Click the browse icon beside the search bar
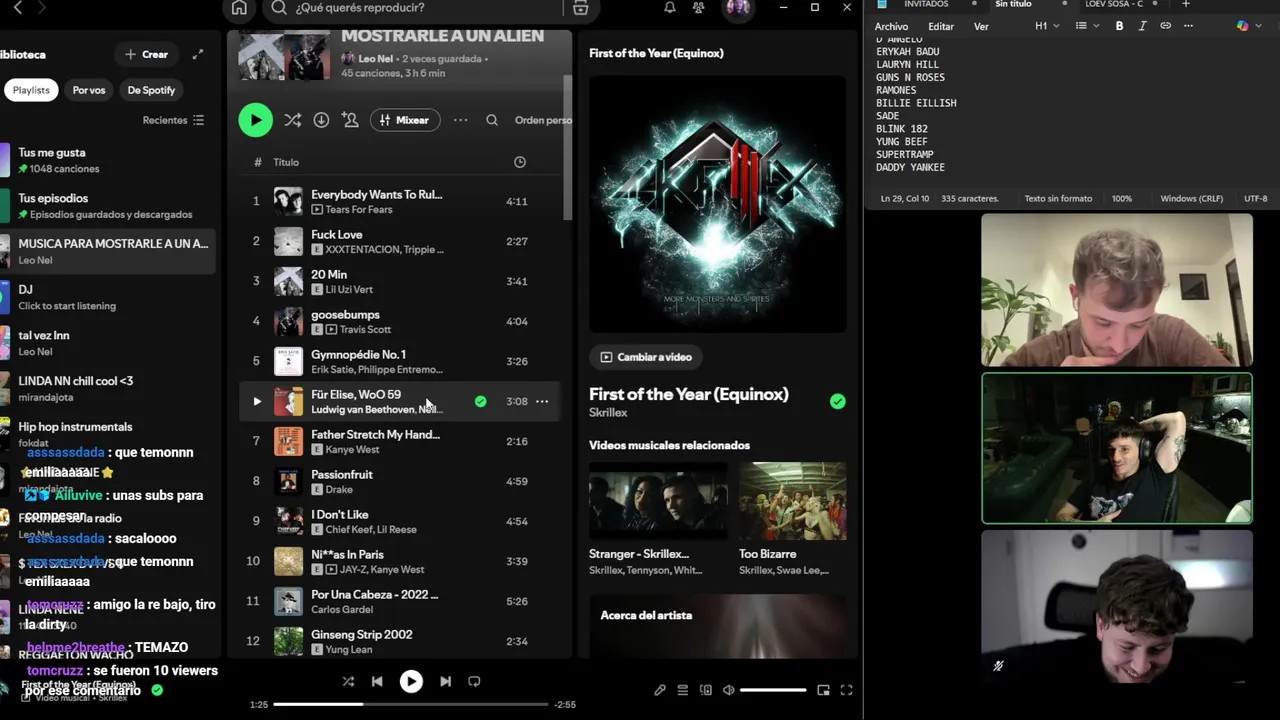This screenshot has height=720, width=1280. click(581, 8)
